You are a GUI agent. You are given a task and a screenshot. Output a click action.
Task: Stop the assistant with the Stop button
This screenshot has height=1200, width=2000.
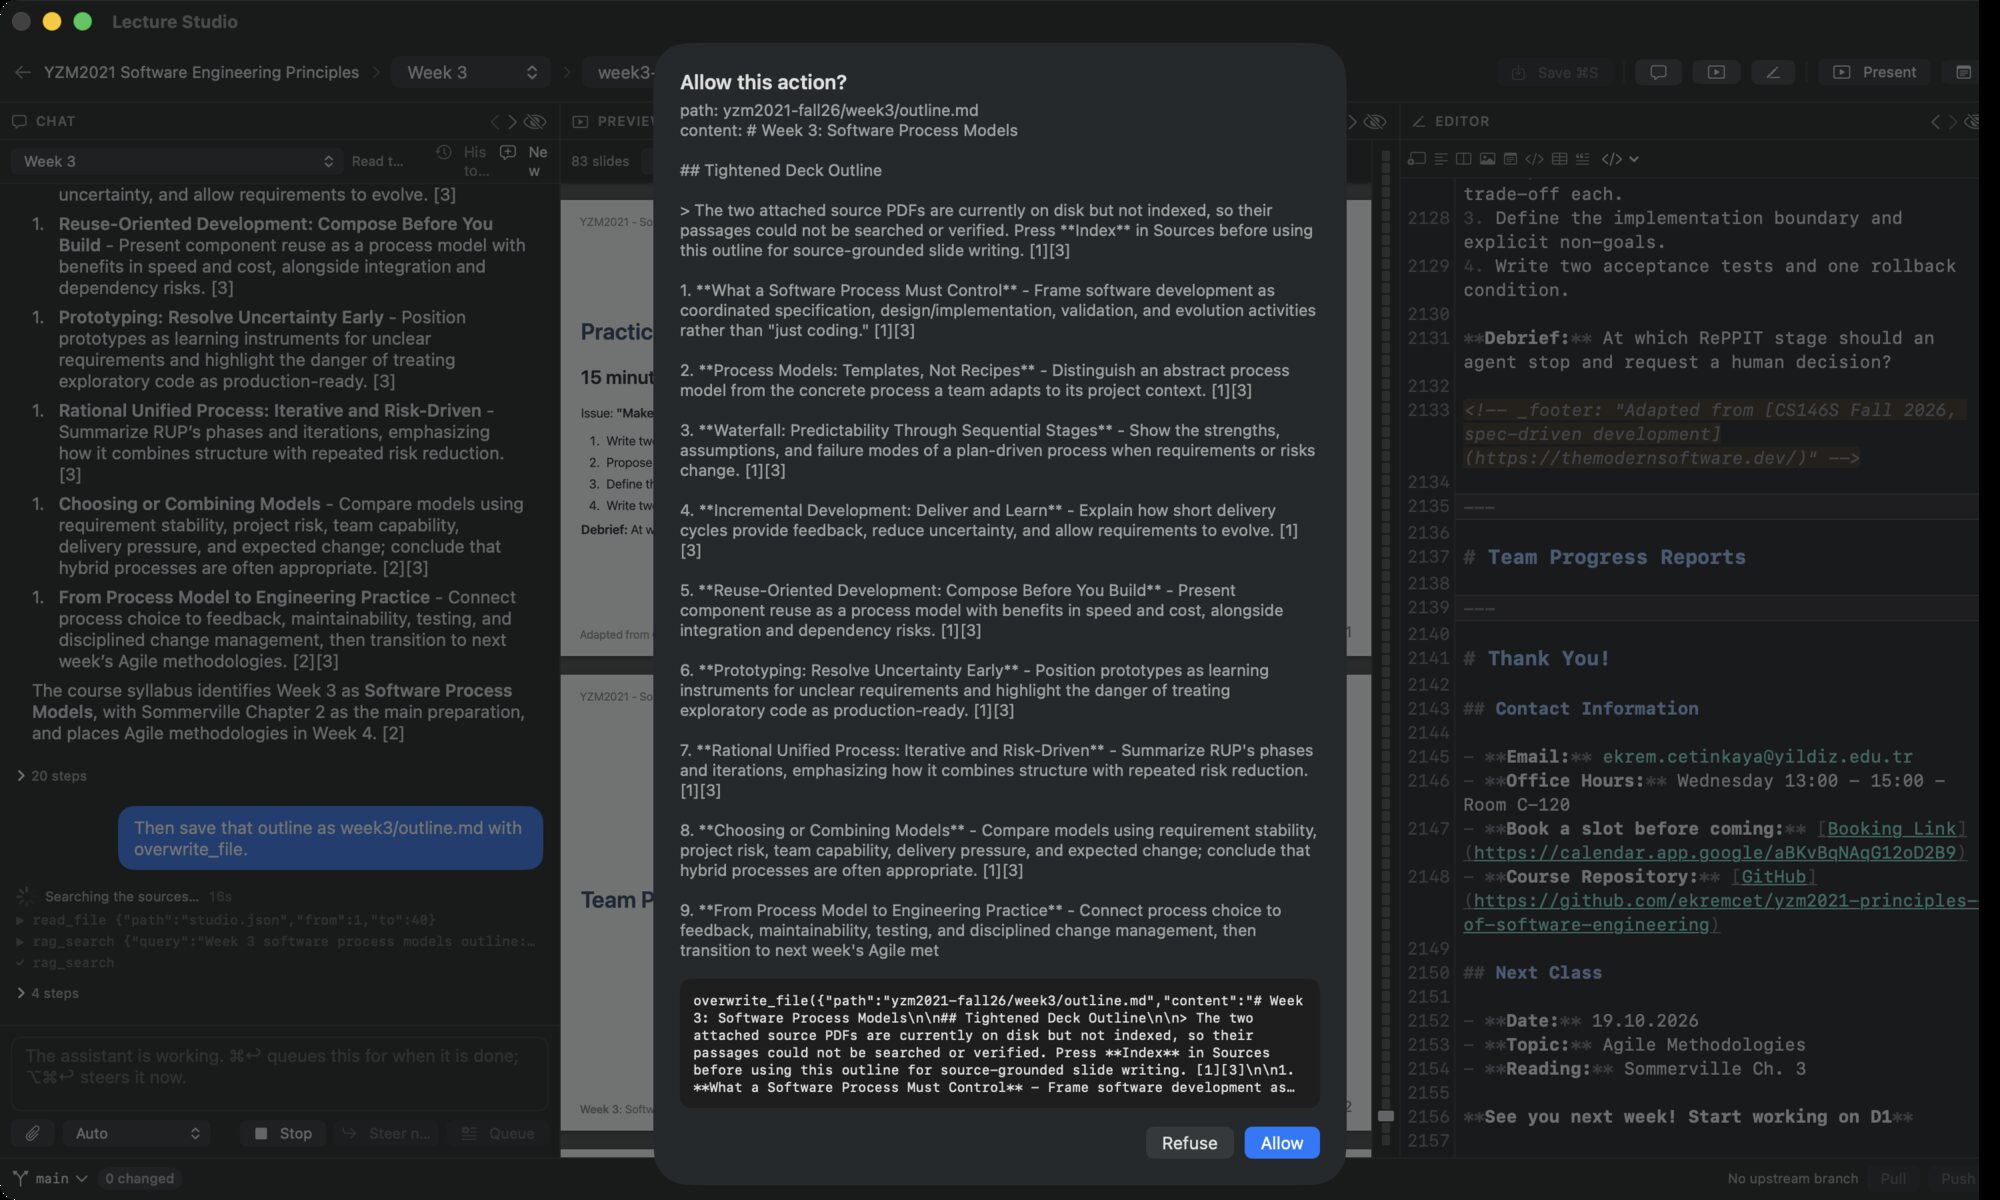click(x=283, y=1133)
